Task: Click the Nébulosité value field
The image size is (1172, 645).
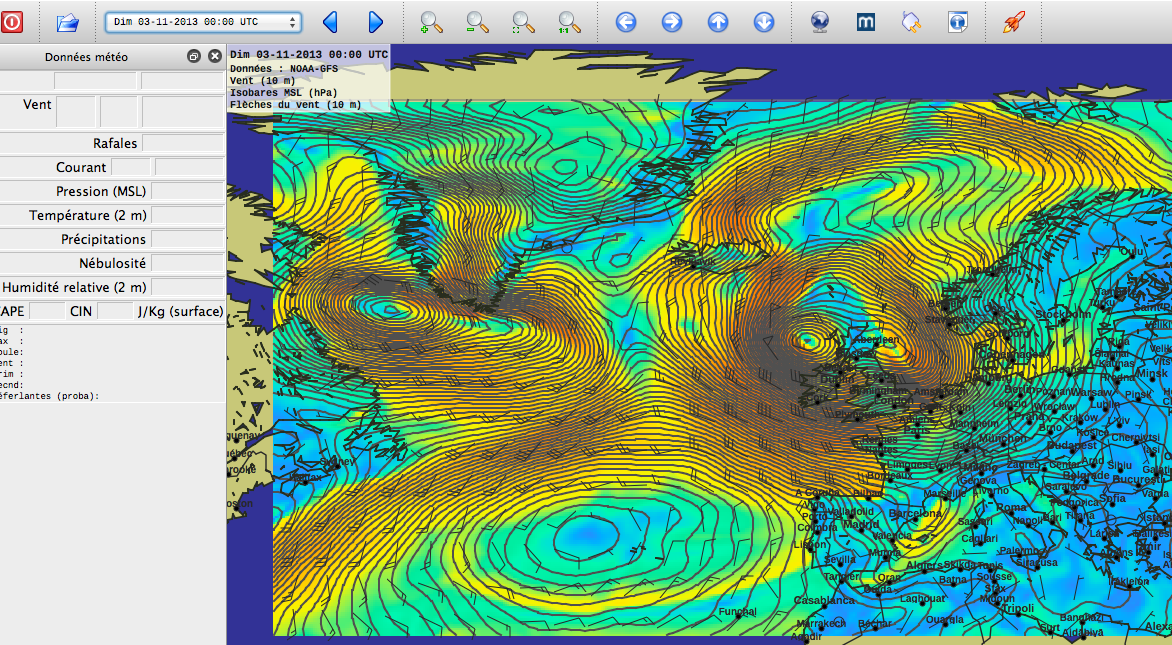Action: (x=188, y=263)
